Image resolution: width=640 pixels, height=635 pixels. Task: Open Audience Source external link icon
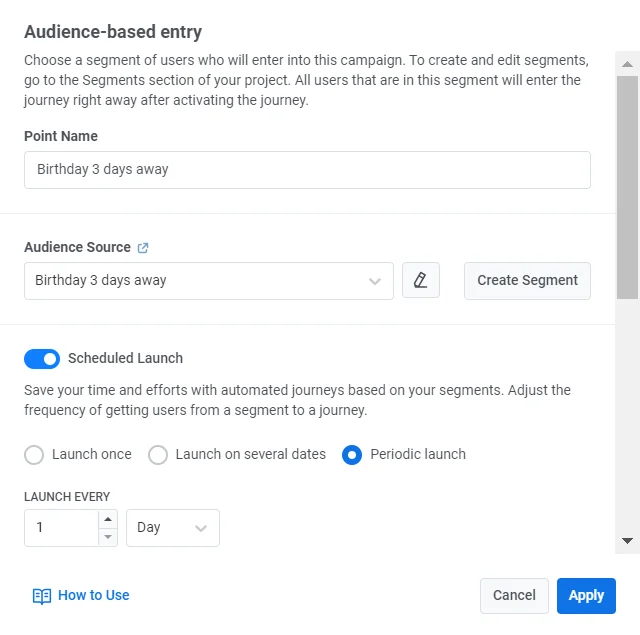click(x=143, y=248)
